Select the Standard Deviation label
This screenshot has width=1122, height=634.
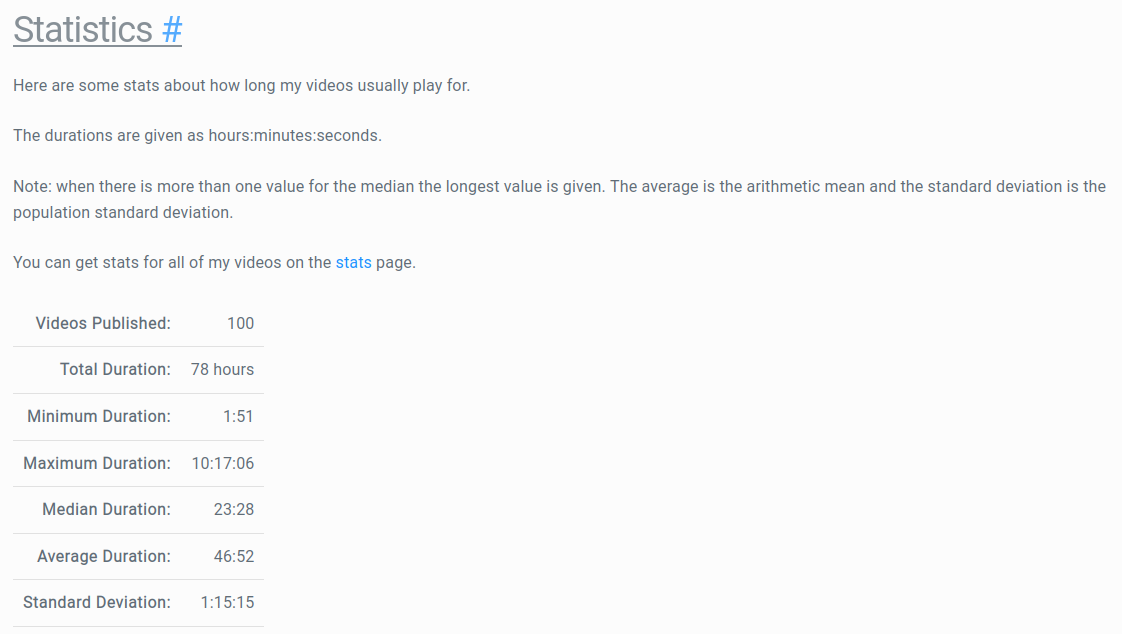97,603
